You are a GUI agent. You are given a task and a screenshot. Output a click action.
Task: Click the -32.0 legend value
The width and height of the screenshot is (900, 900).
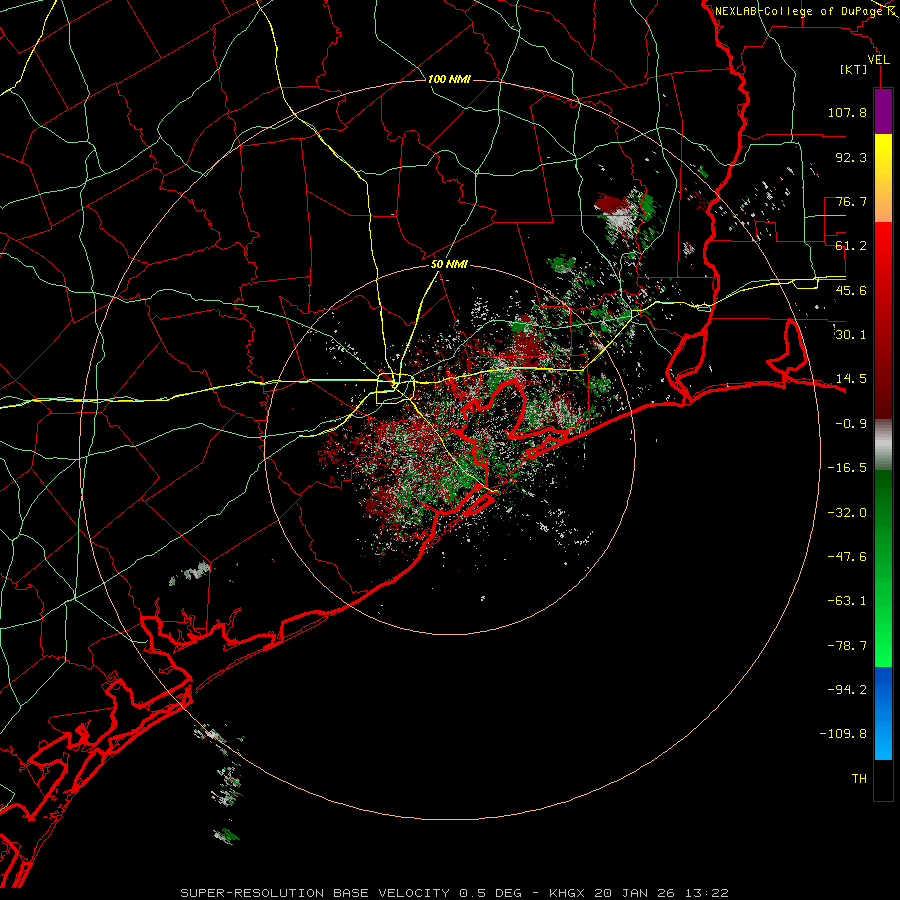click(847, 513)
